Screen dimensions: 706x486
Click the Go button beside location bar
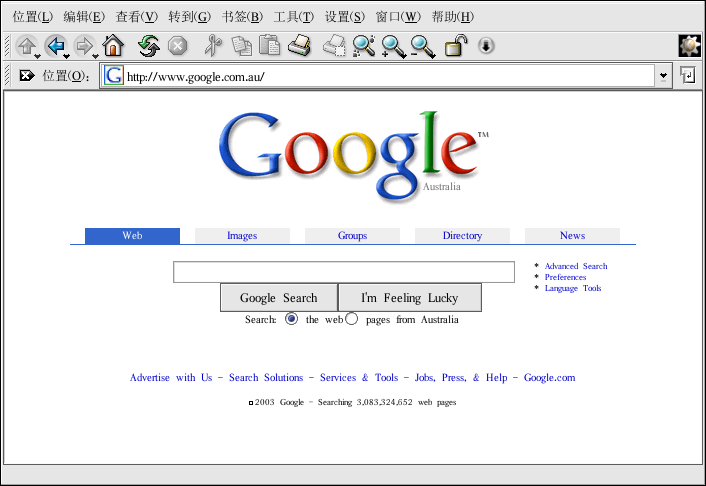[x=688, y=75]
